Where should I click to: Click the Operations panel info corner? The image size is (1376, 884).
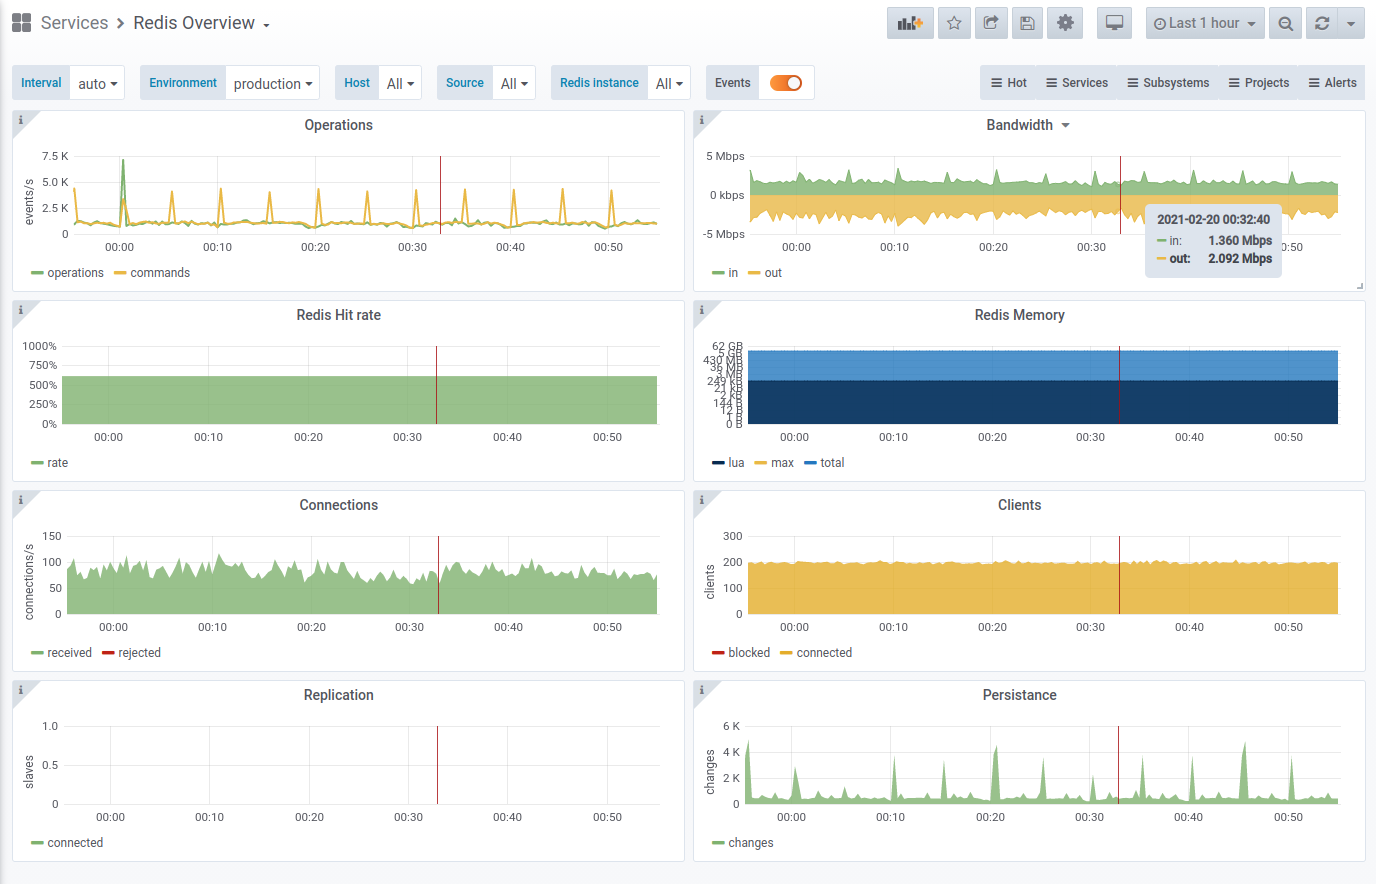pyautogui.click(x=21, y=120)
